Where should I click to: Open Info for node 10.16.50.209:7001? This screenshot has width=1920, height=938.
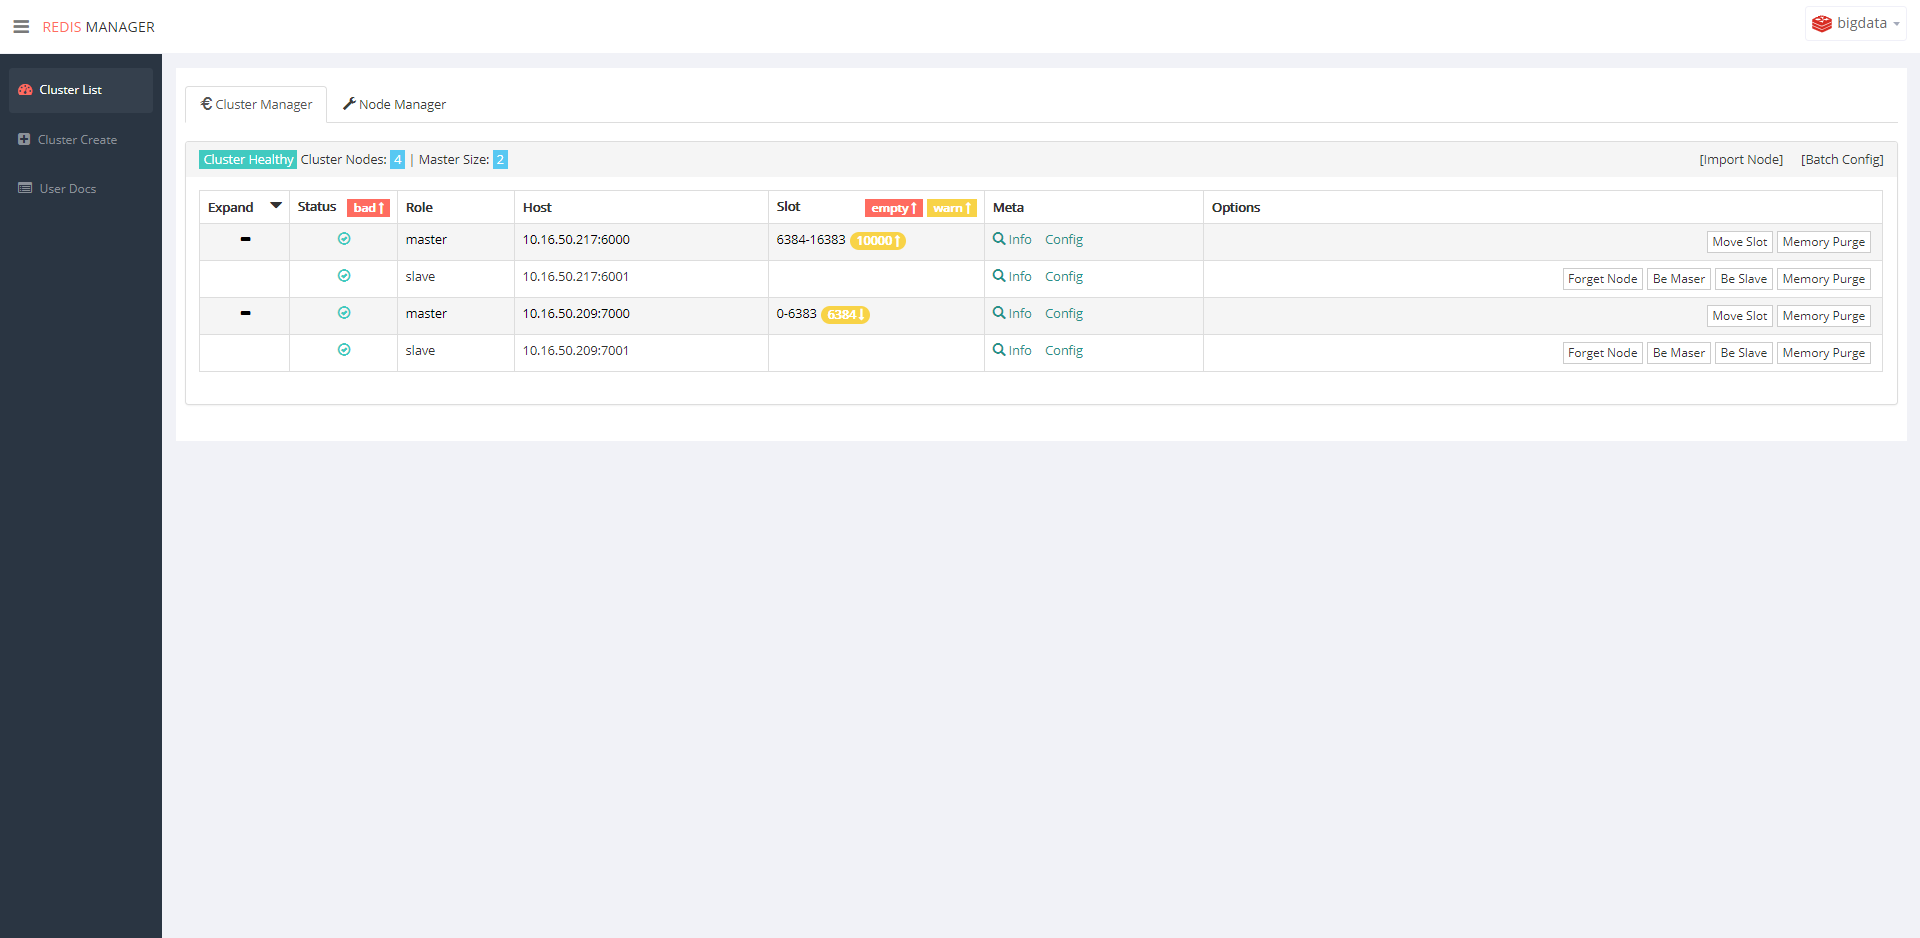click(x=1012, y=351)
